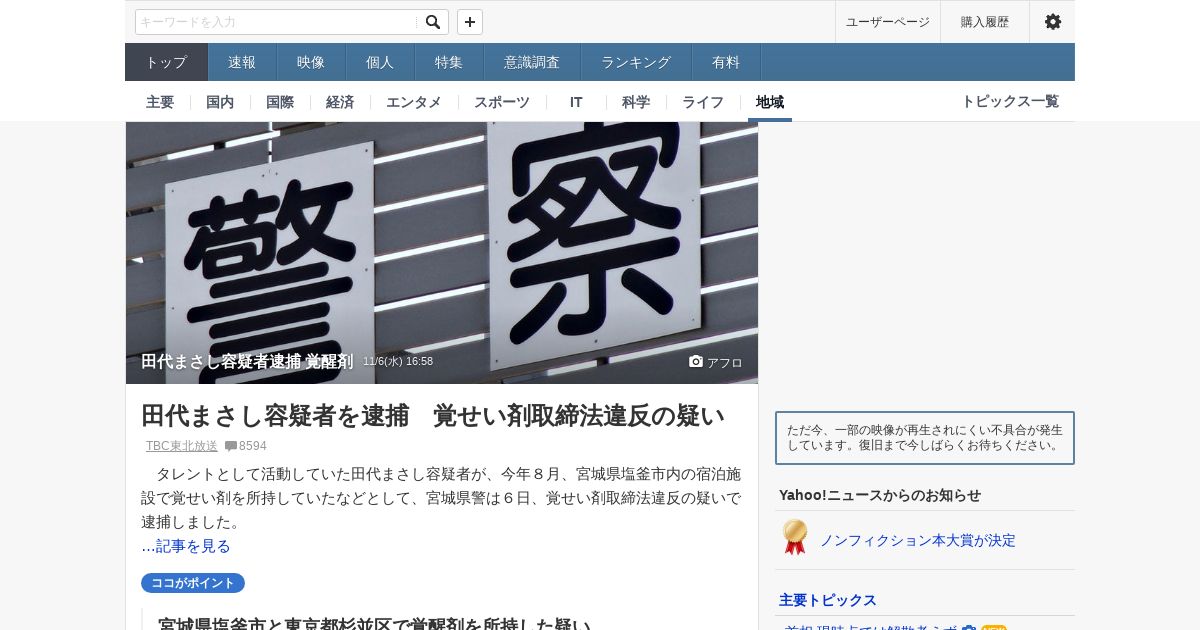Screen dimensions: 1200x630
Task: Click the medal icon for ノンフィクション本大賞
Action: click(x=795, y=538)
